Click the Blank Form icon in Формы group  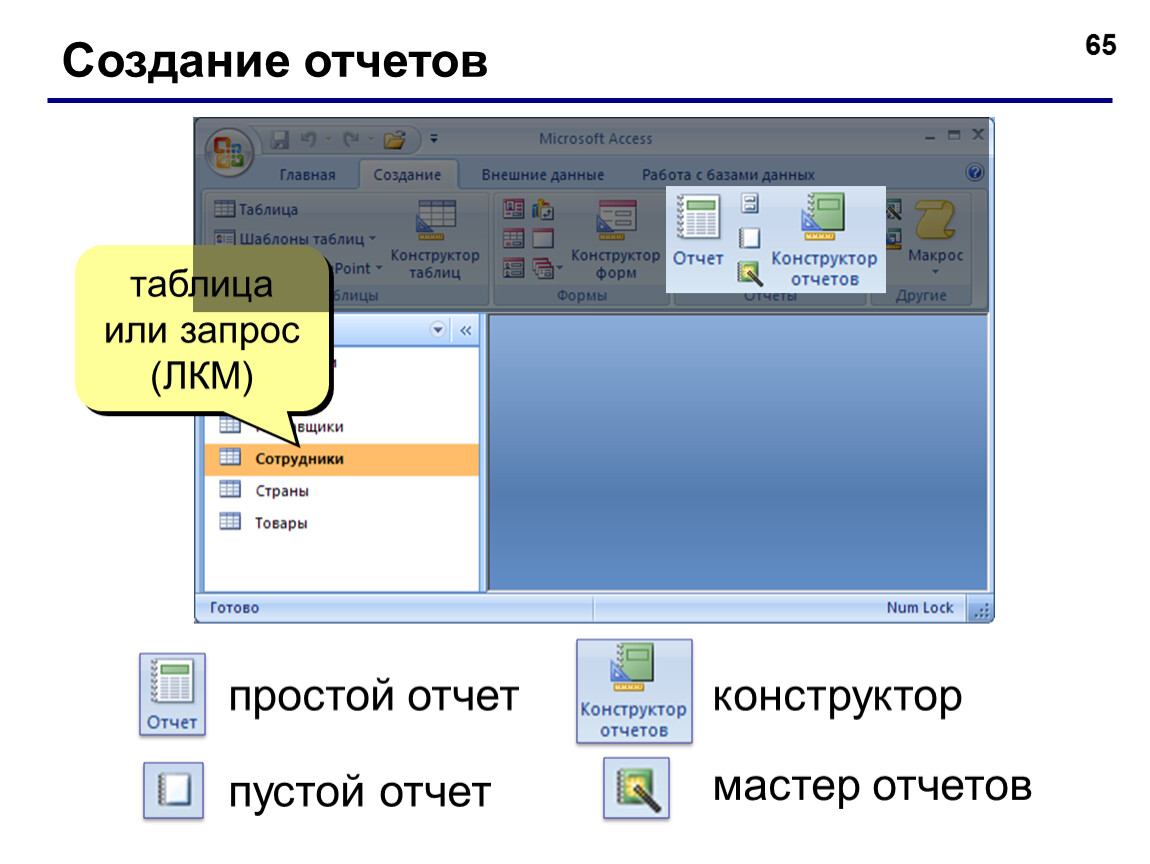pos(543,238)
